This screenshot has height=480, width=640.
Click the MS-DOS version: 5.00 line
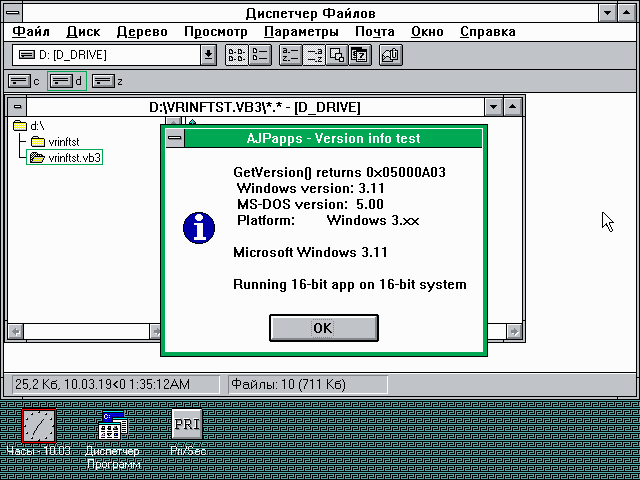coord(310,204)
